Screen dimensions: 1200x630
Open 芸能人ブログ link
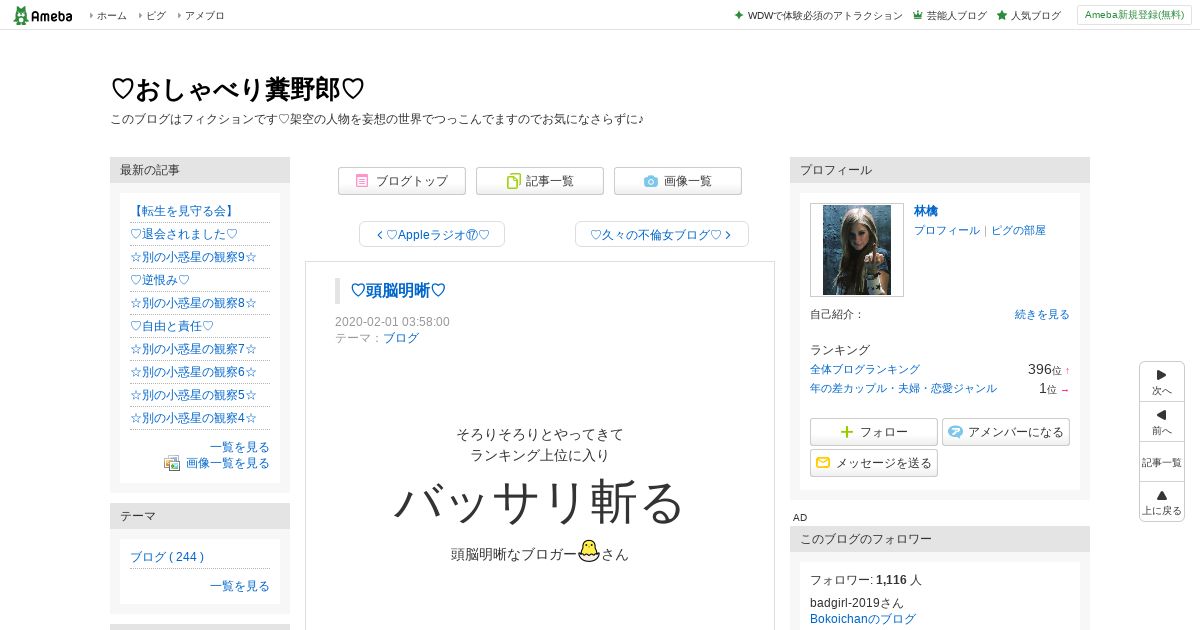coord(956,16)
